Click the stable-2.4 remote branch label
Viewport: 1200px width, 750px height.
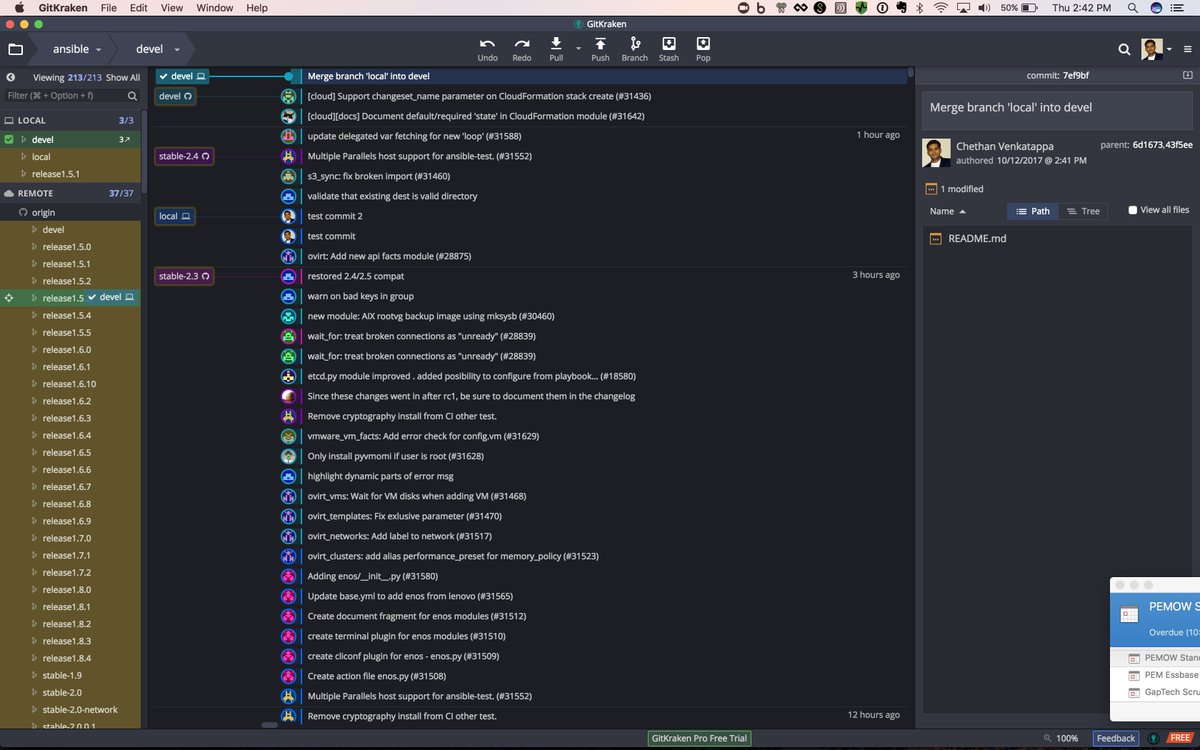coord(185,156)
